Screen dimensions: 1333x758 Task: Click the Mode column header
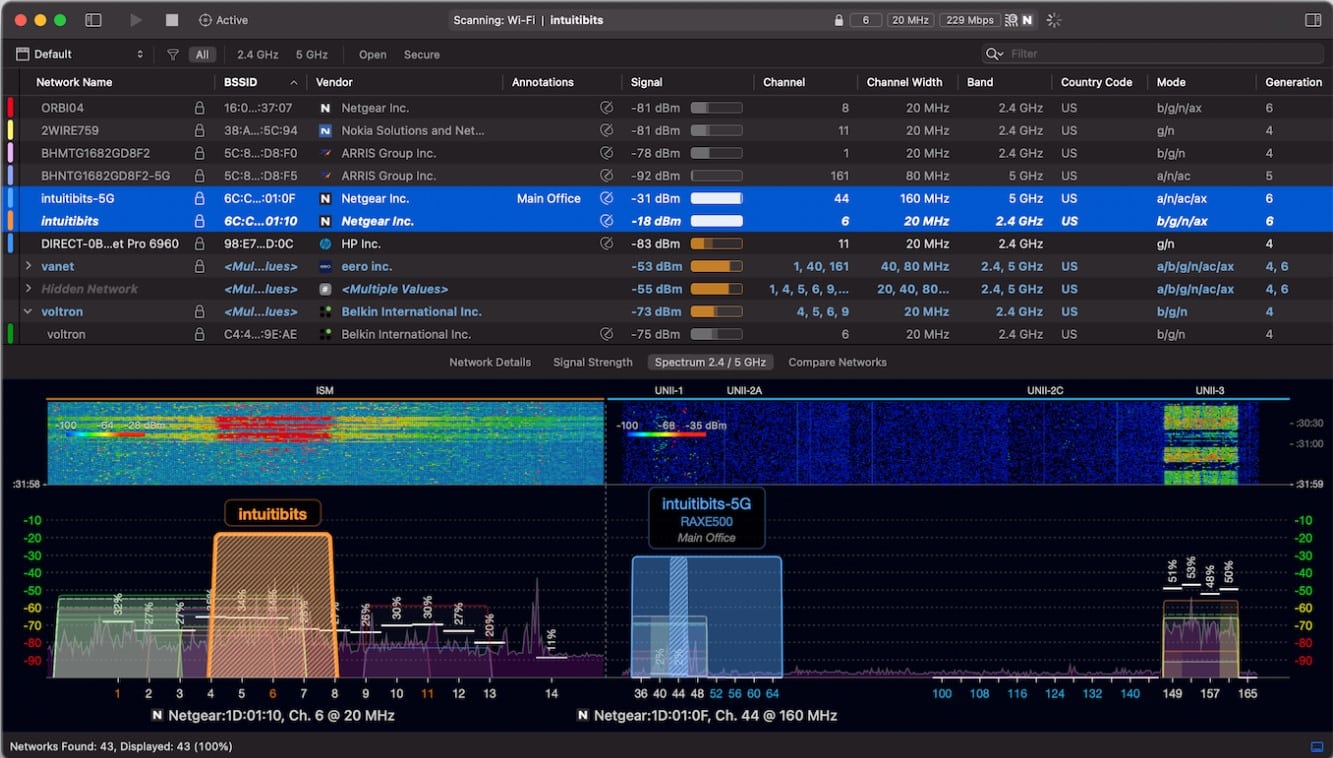1171,82
